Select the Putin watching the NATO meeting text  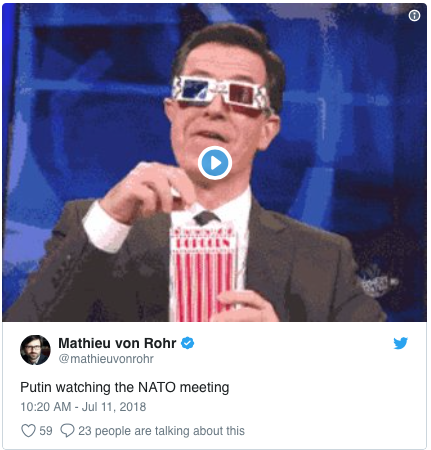tap(125, 387)
